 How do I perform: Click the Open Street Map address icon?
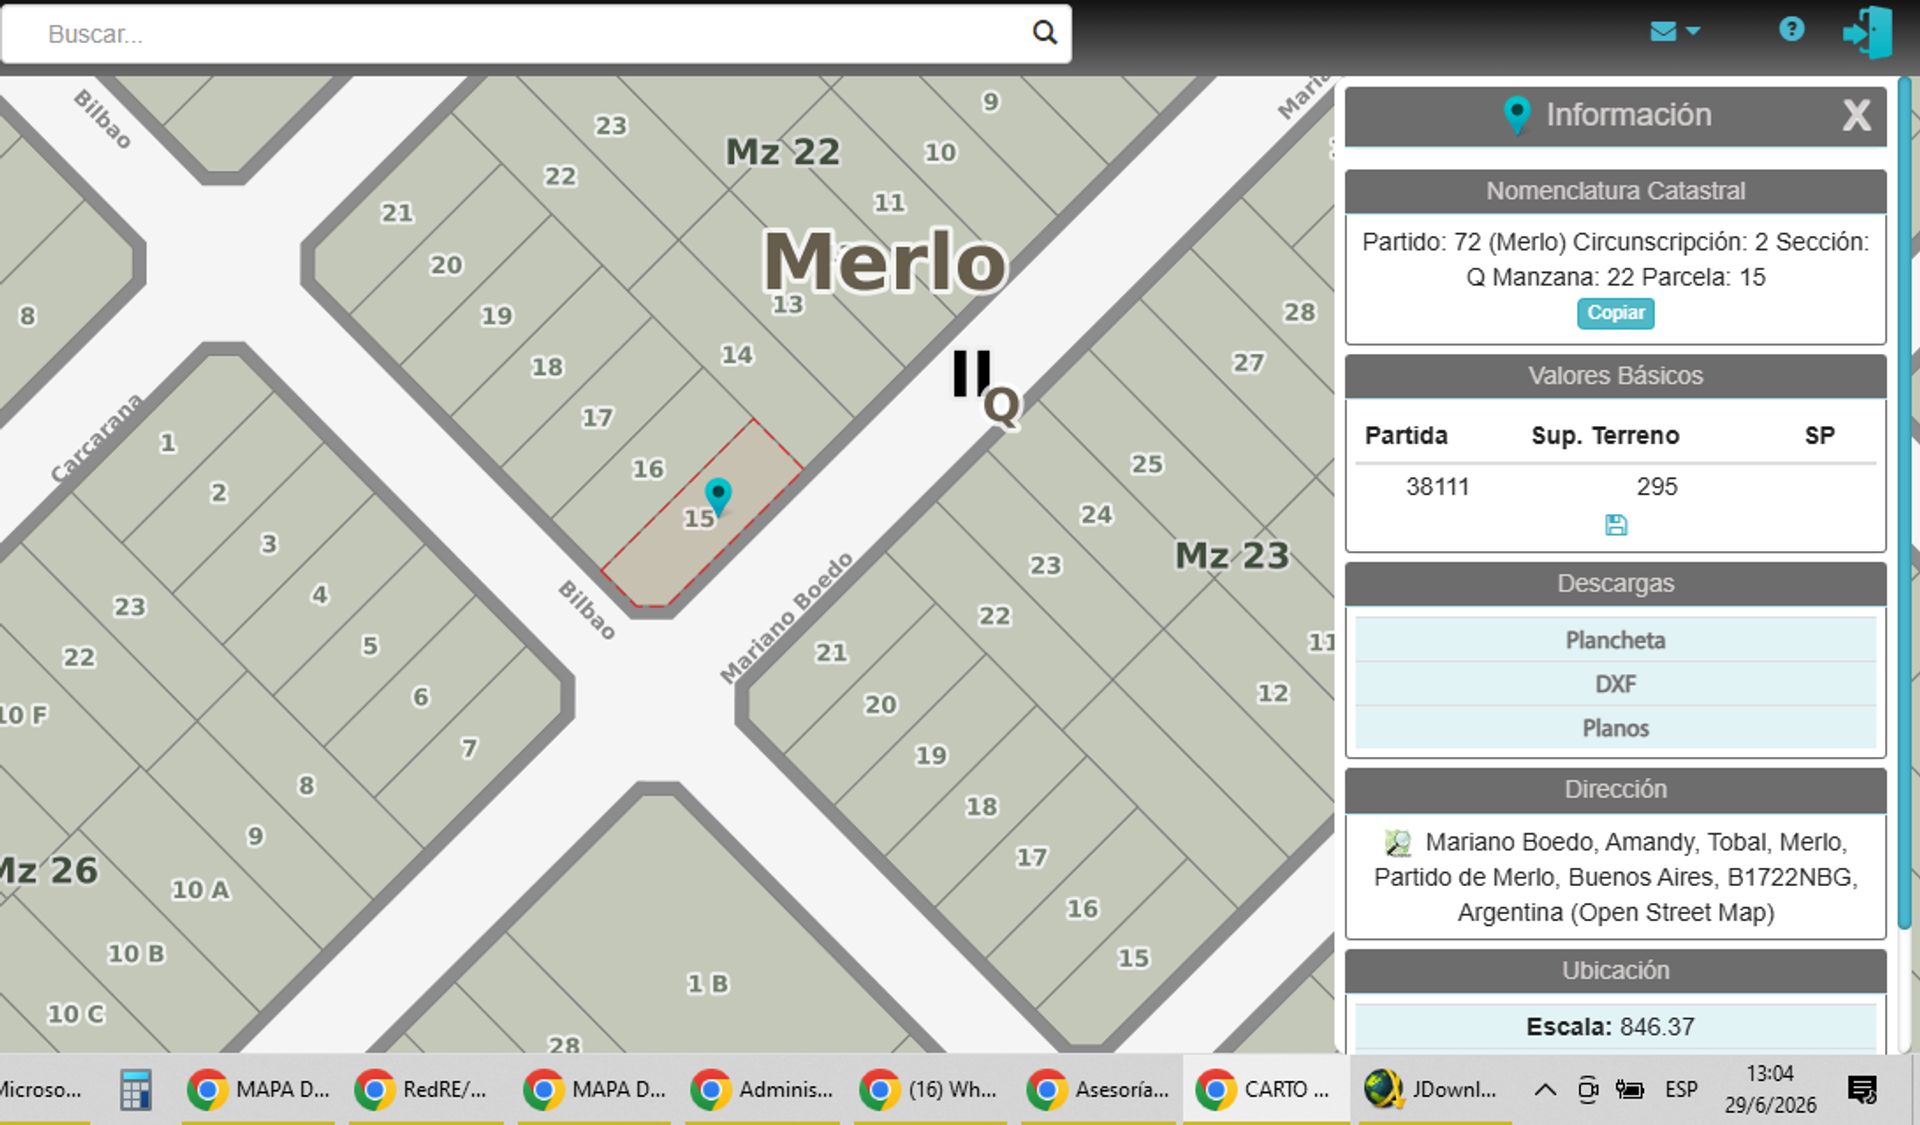pyautogui.click(x=1397, y=843)
